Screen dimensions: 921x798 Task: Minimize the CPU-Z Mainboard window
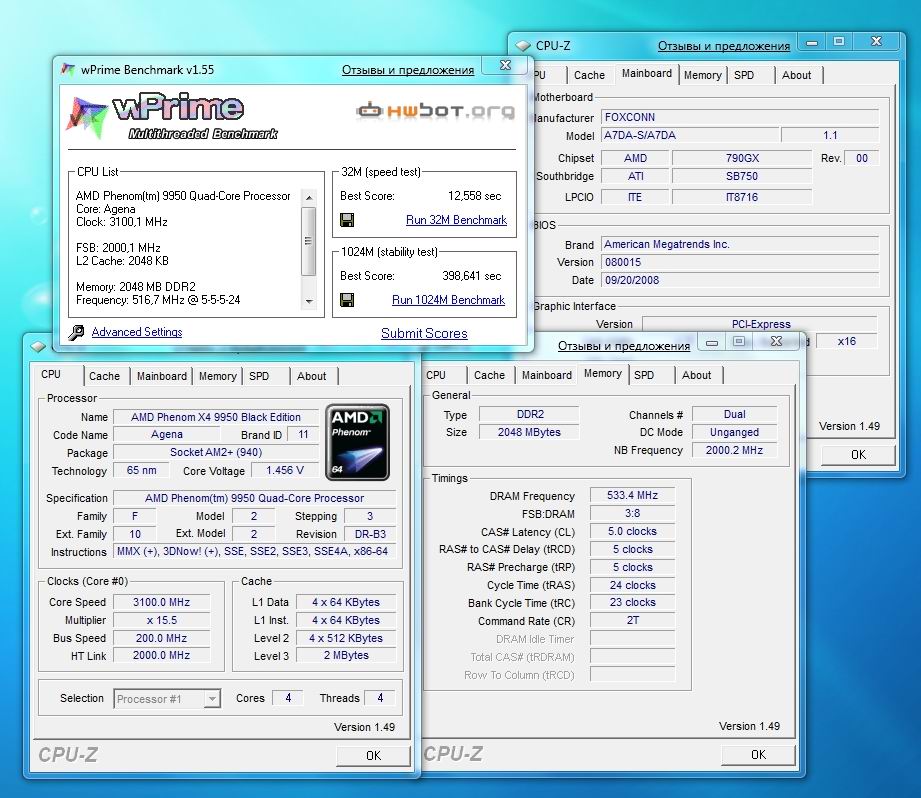pyautogui.click(x=812, y=42)
